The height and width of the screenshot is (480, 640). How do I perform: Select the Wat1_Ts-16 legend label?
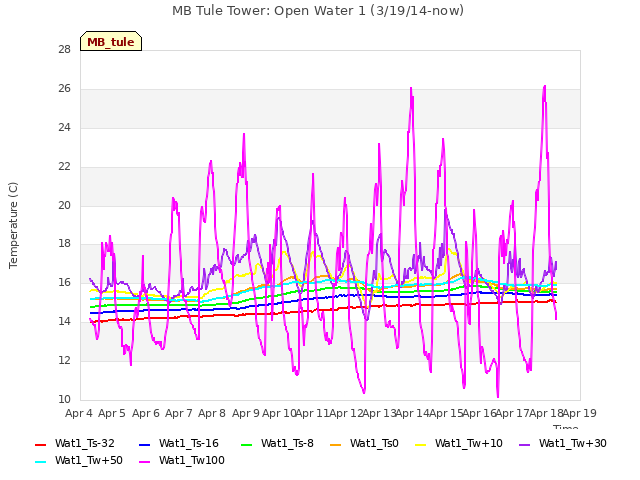[189, 443]
